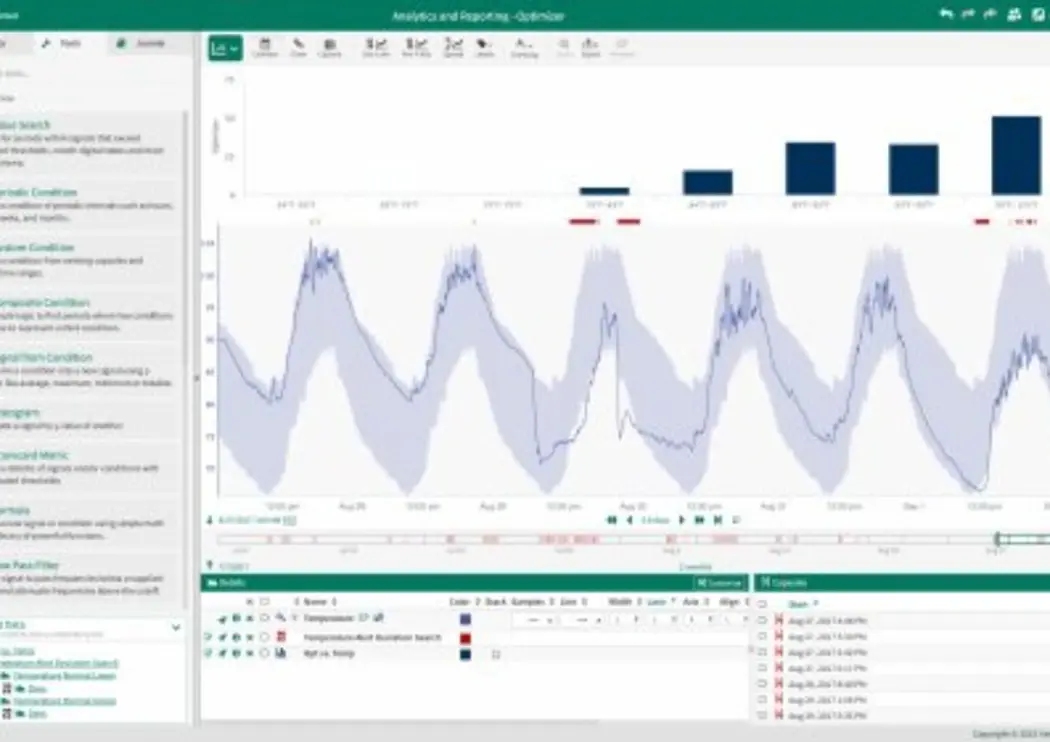Click the icon beside Temperature-Best Duration Search
This screenshot has height=742, width=1050.
click(x=281, y=636)
